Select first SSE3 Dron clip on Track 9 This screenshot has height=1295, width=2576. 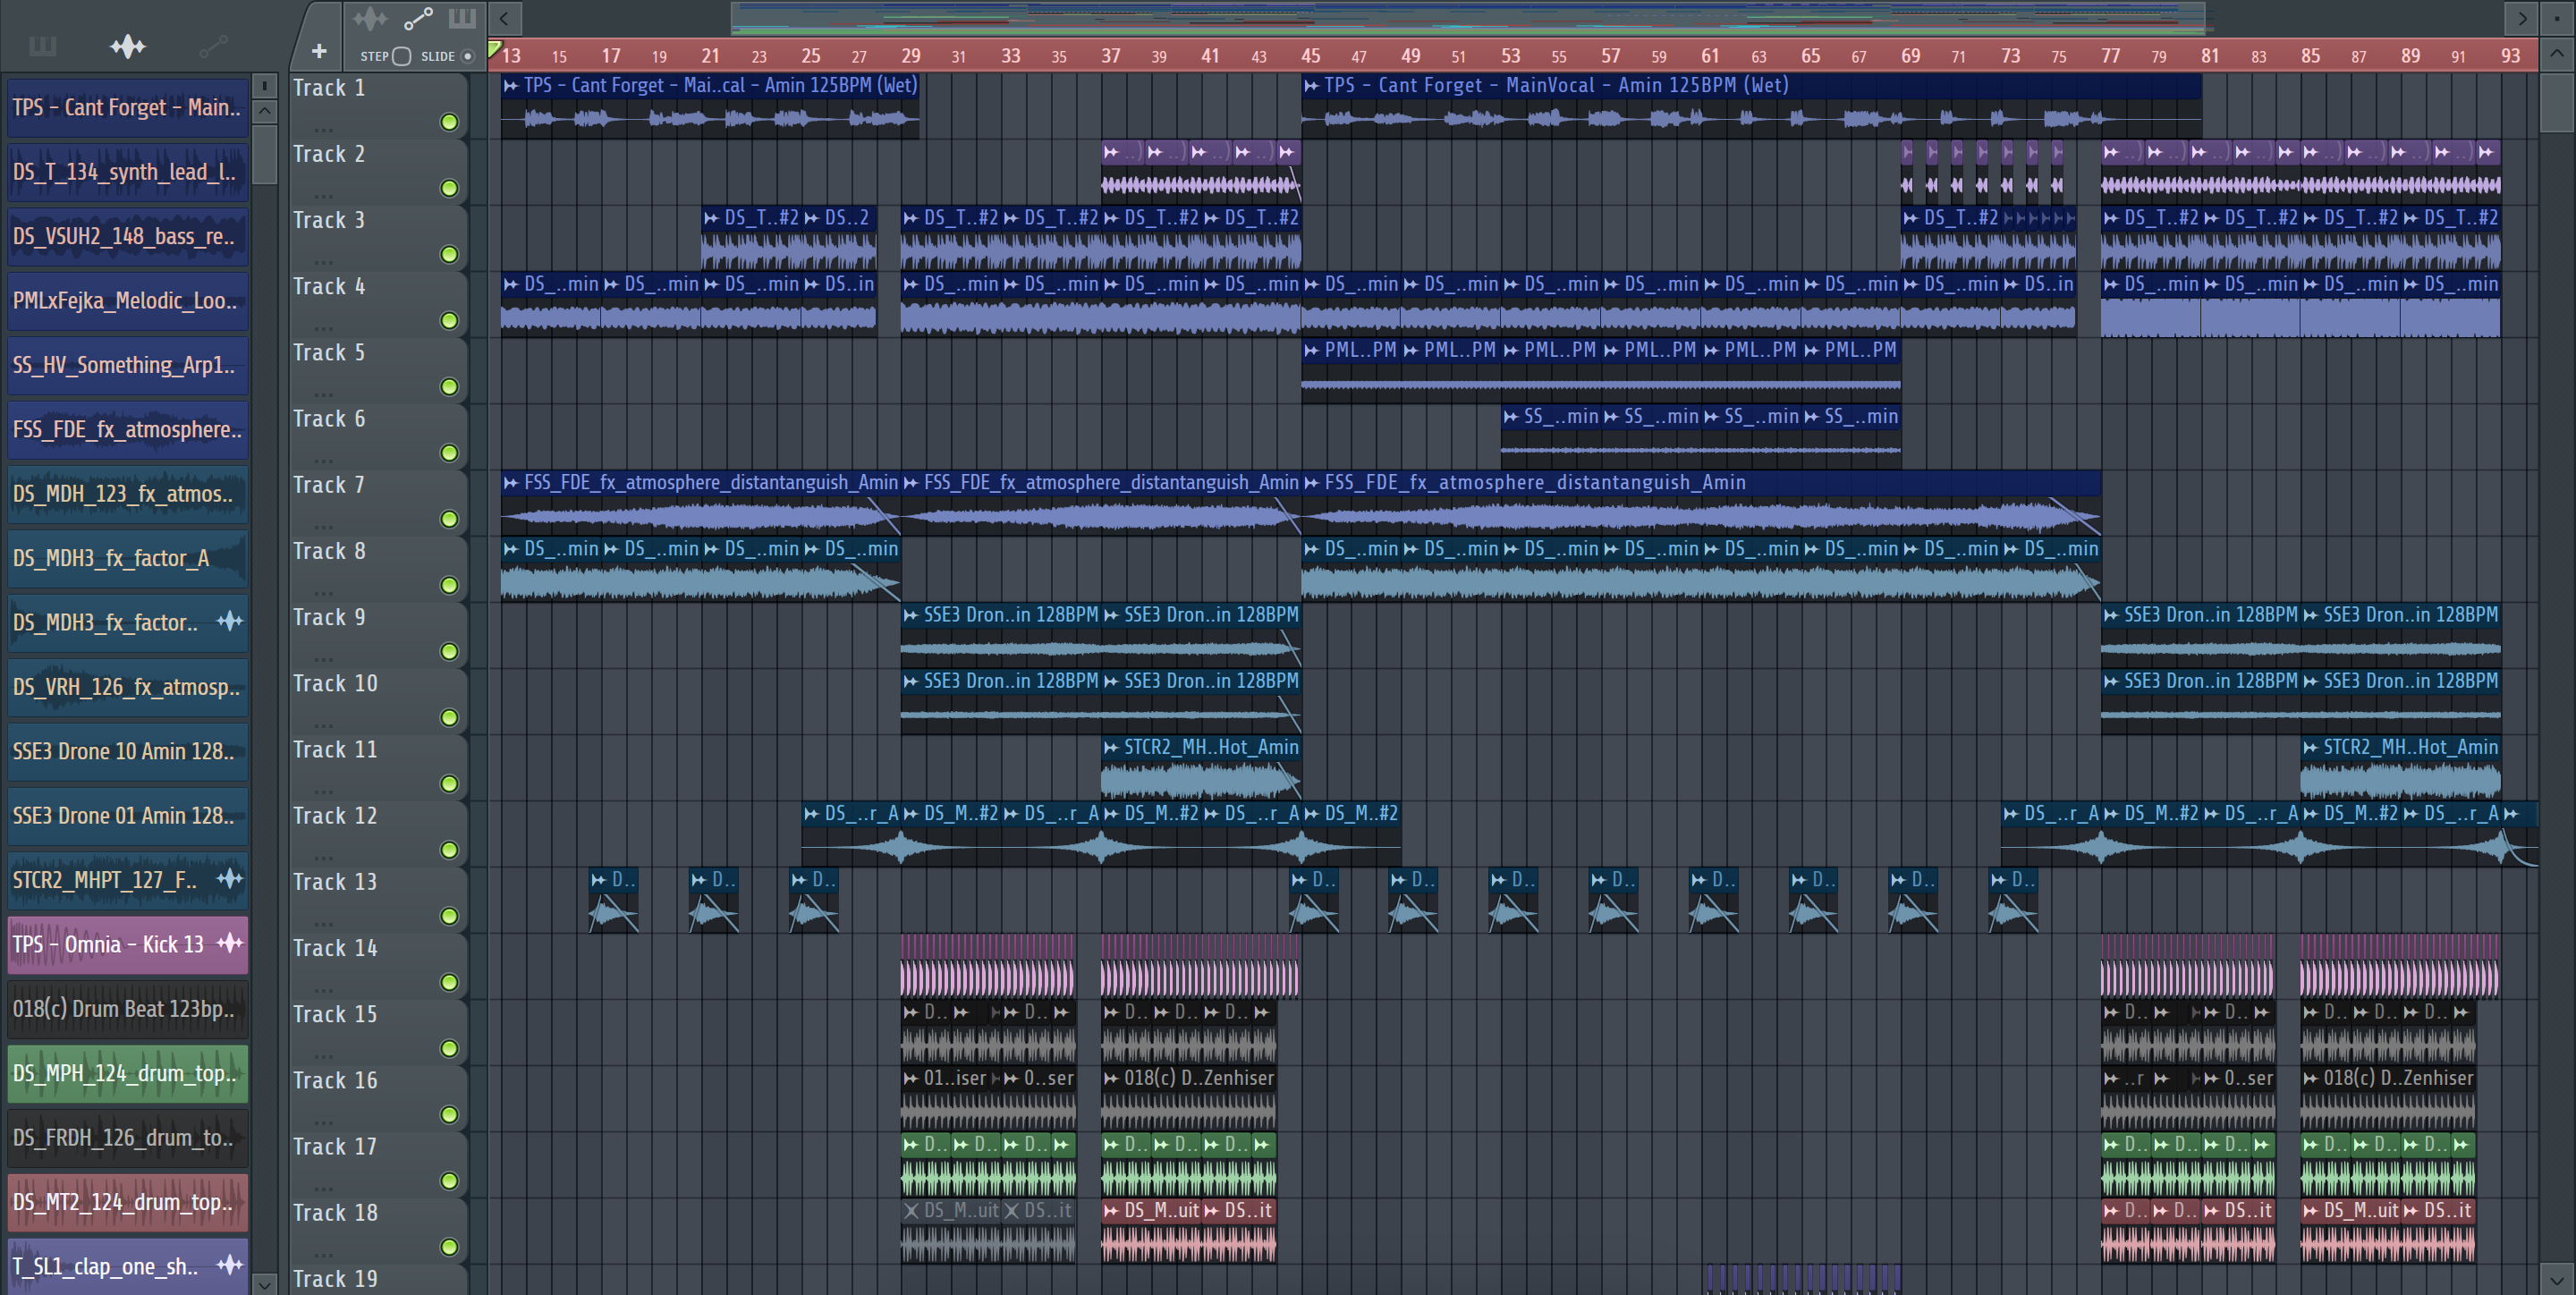[1001, 634]
